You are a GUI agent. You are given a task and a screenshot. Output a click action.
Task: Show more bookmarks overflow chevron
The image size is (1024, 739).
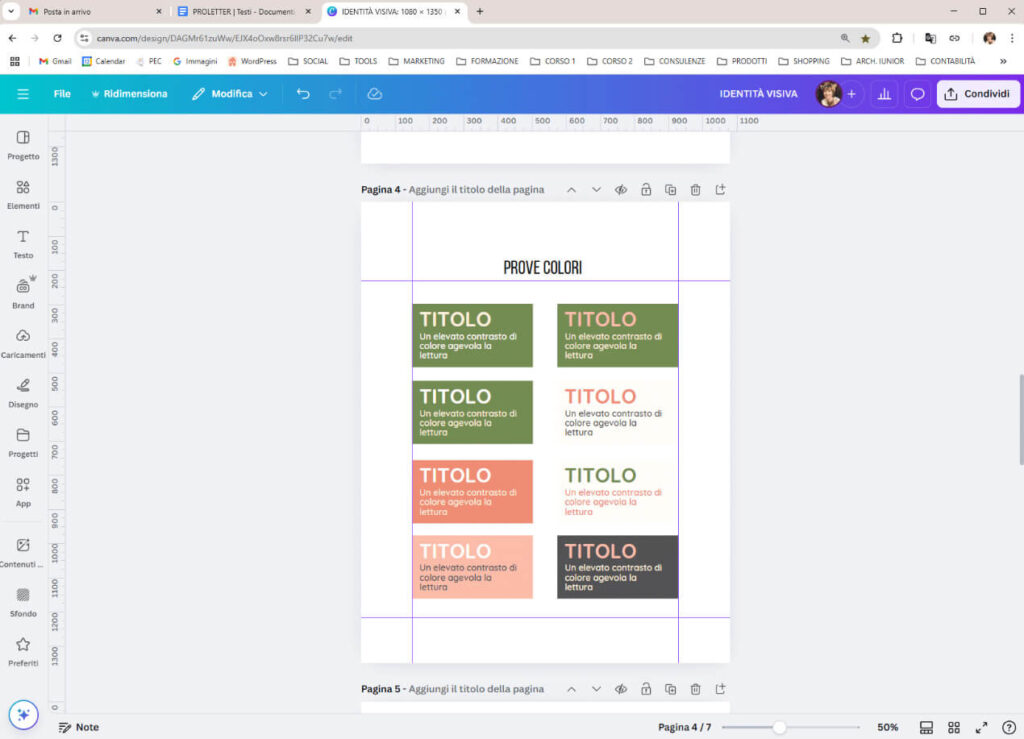(1003, 61)
